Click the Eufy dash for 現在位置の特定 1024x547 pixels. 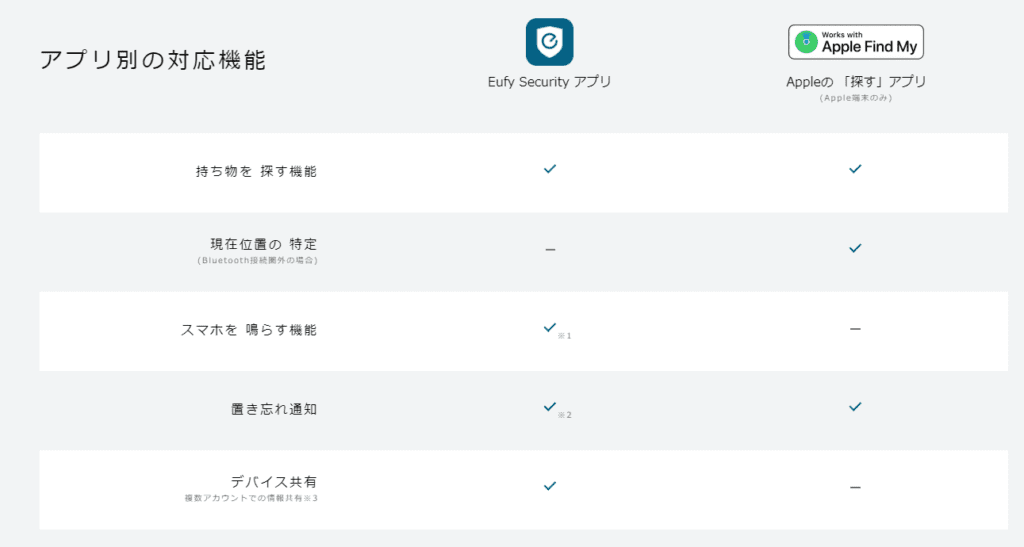click(x=550, y=249)
